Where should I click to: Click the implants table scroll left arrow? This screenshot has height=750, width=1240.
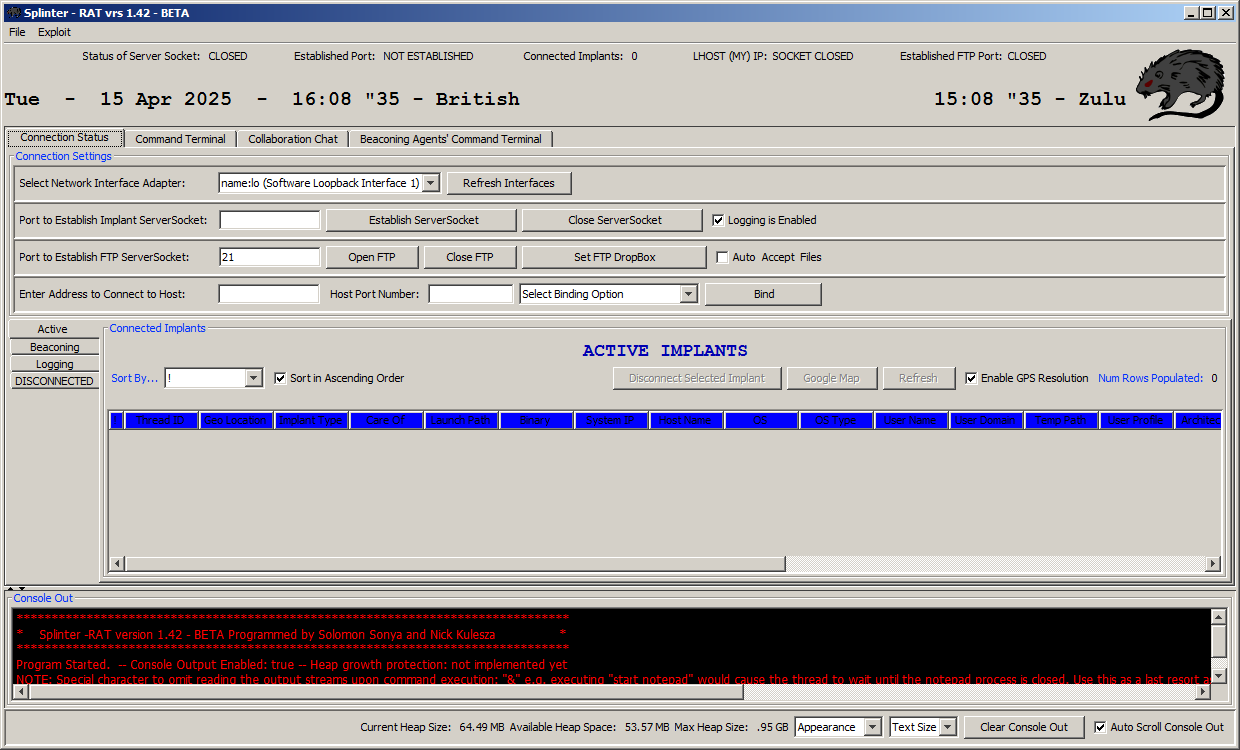tap(117, 564)
